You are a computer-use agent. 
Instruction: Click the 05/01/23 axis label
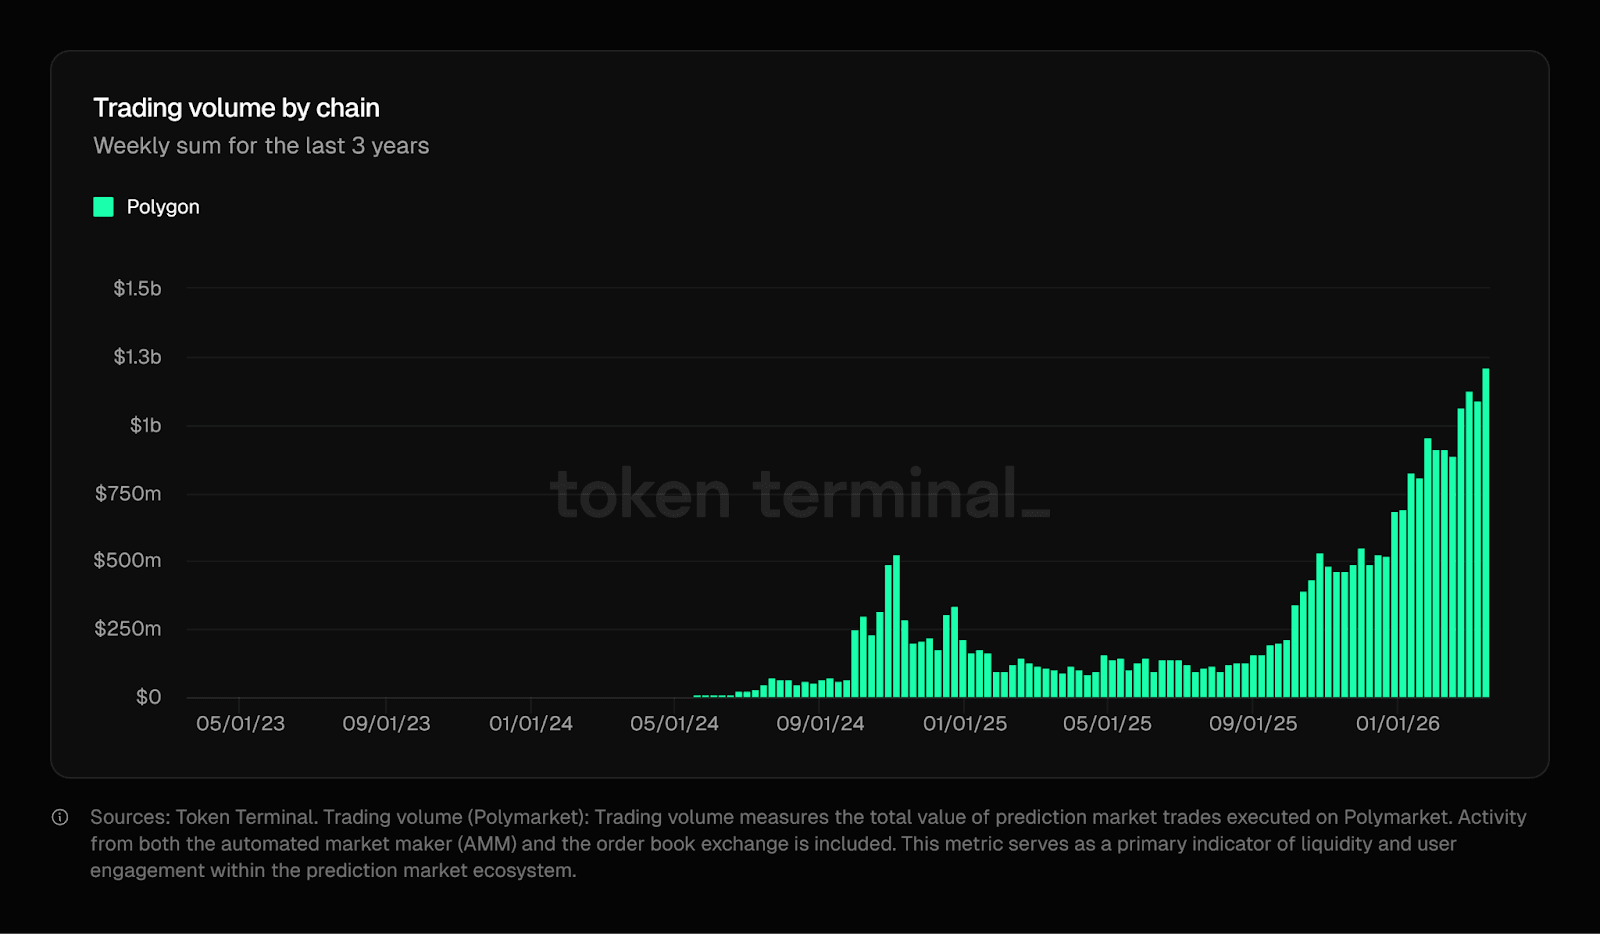[x=240, y=723]
